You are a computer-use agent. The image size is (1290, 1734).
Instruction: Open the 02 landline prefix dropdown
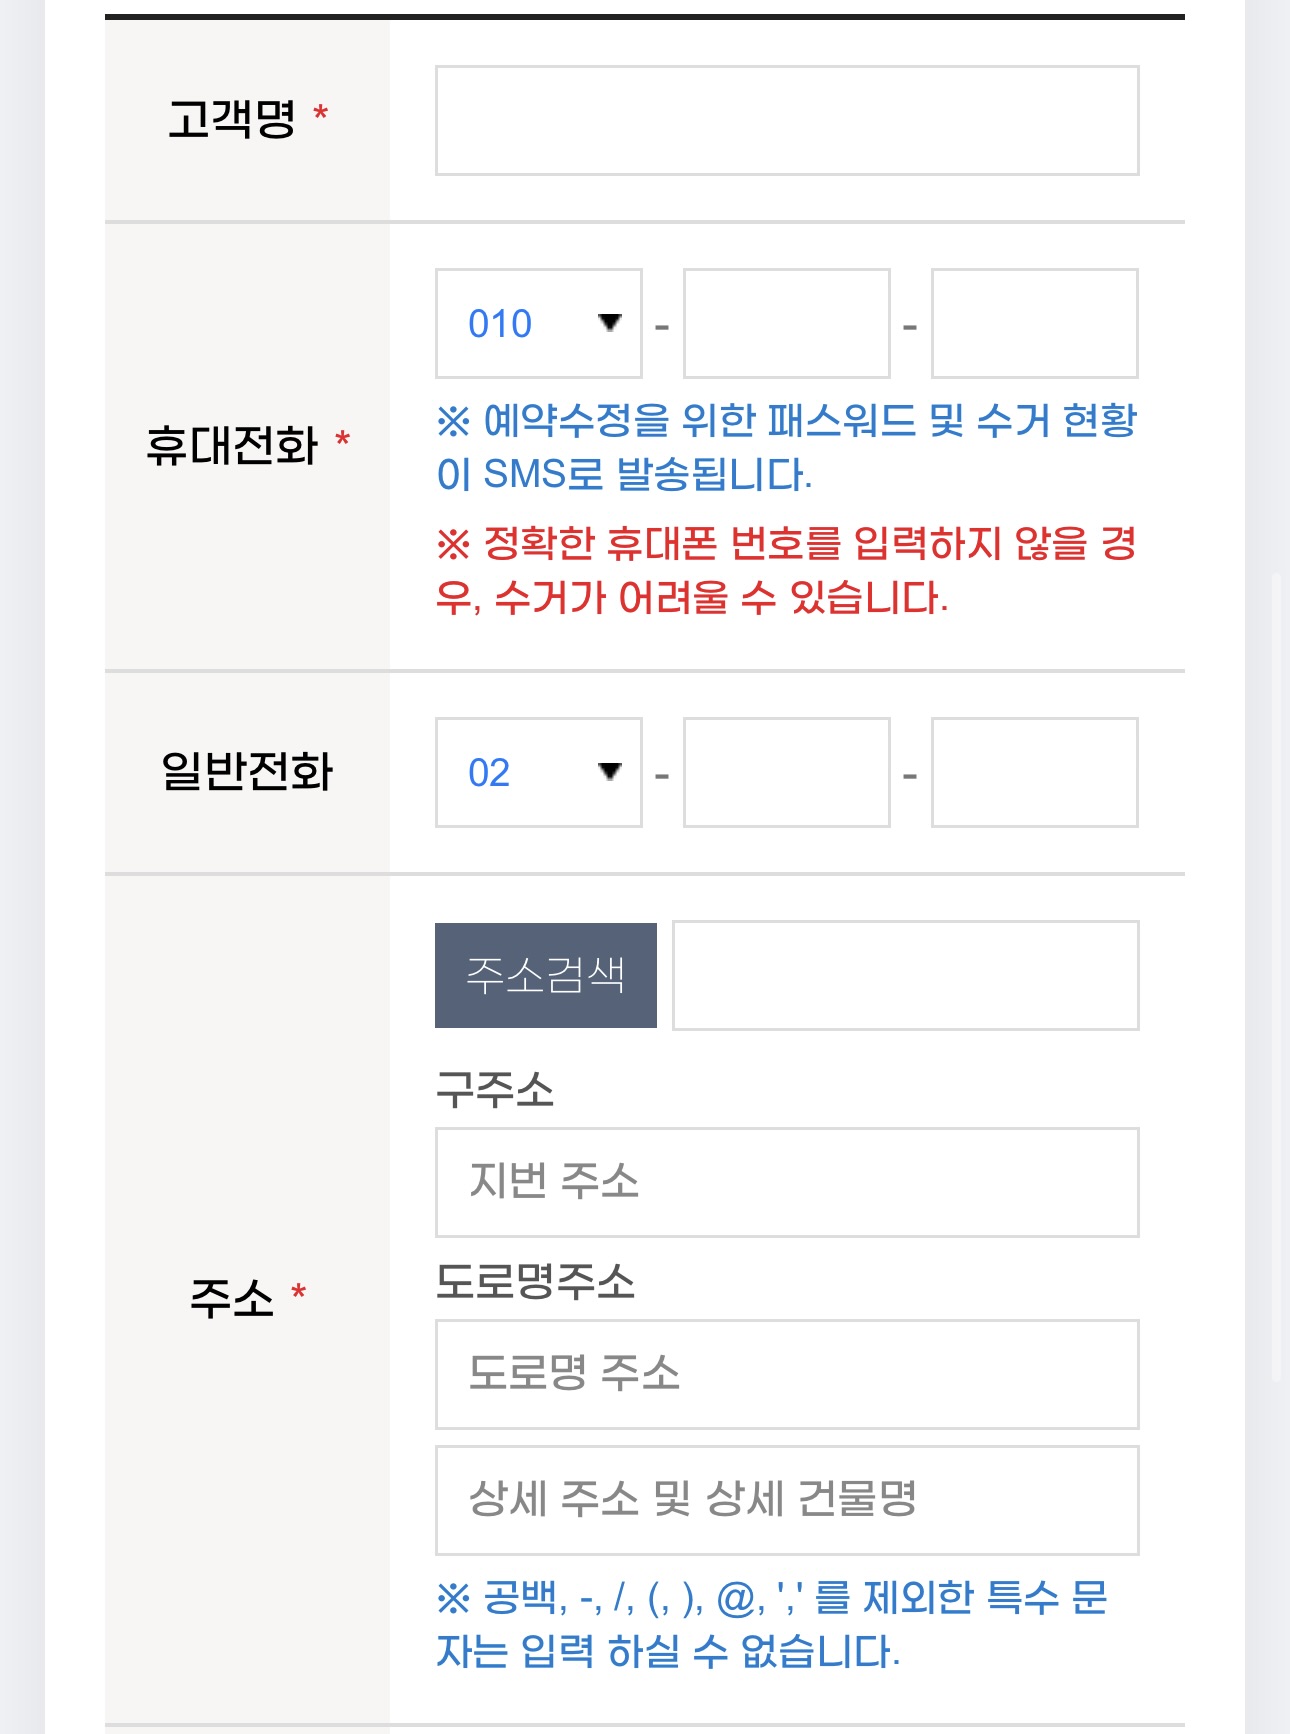[537, 772]
